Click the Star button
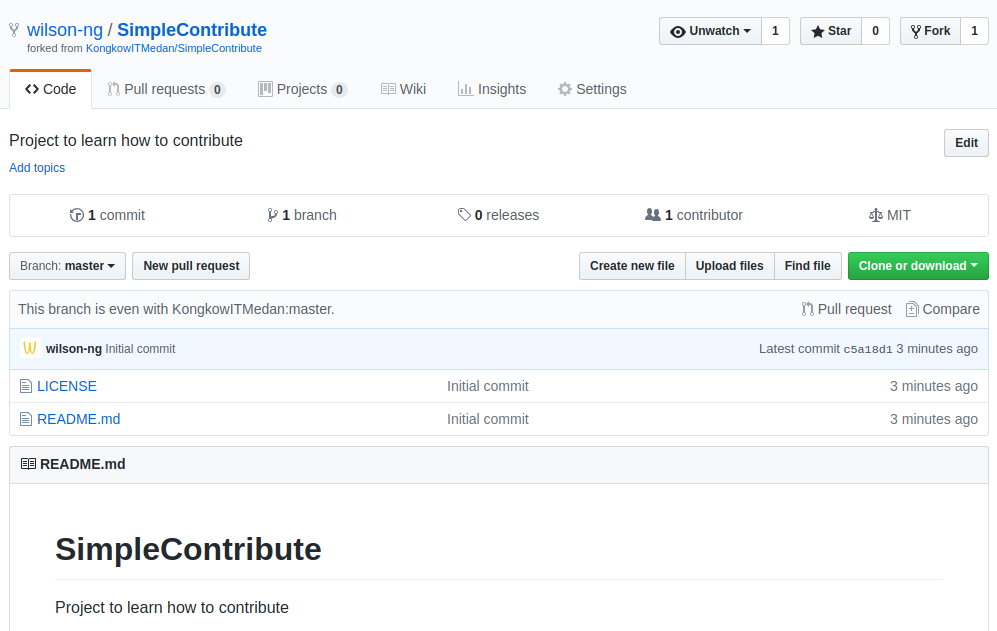The height and width of the screenshot is (631, 997). pos(830,31)
